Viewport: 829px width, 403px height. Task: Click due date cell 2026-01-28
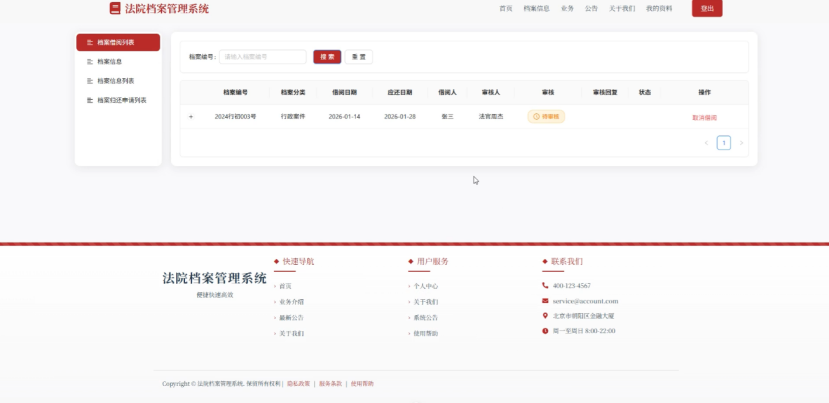pyautogui.click(x=400, y=116)
